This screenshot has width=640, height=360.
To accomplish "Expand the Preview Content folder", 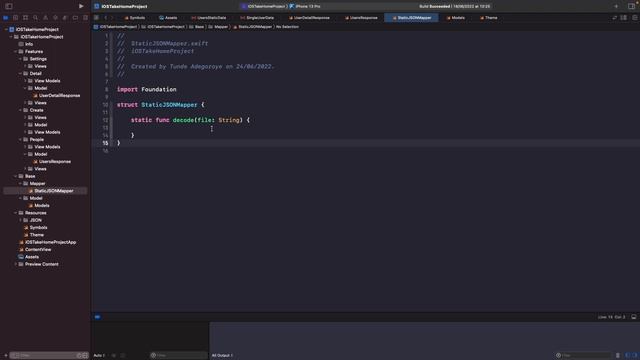I will click(x=16, y=264).
